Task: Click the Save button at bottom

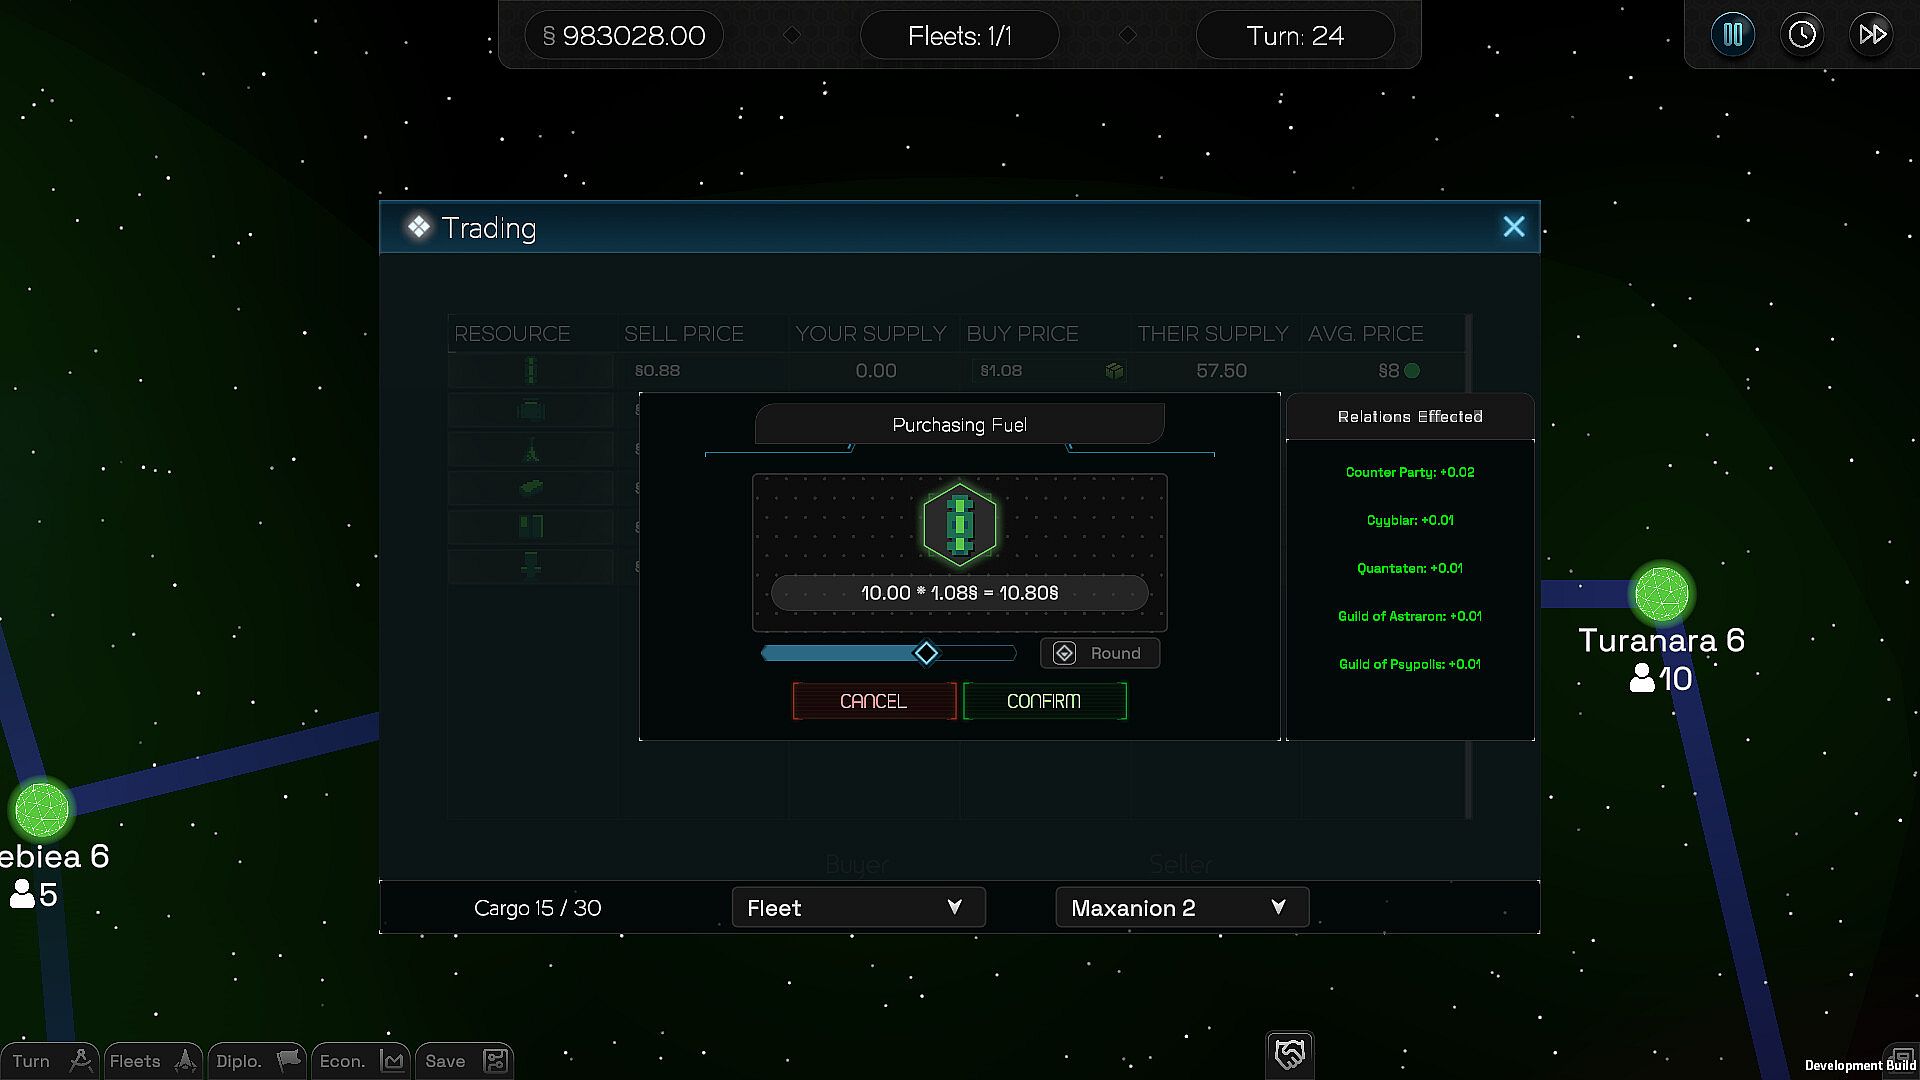Action: tap(465, 1061)
